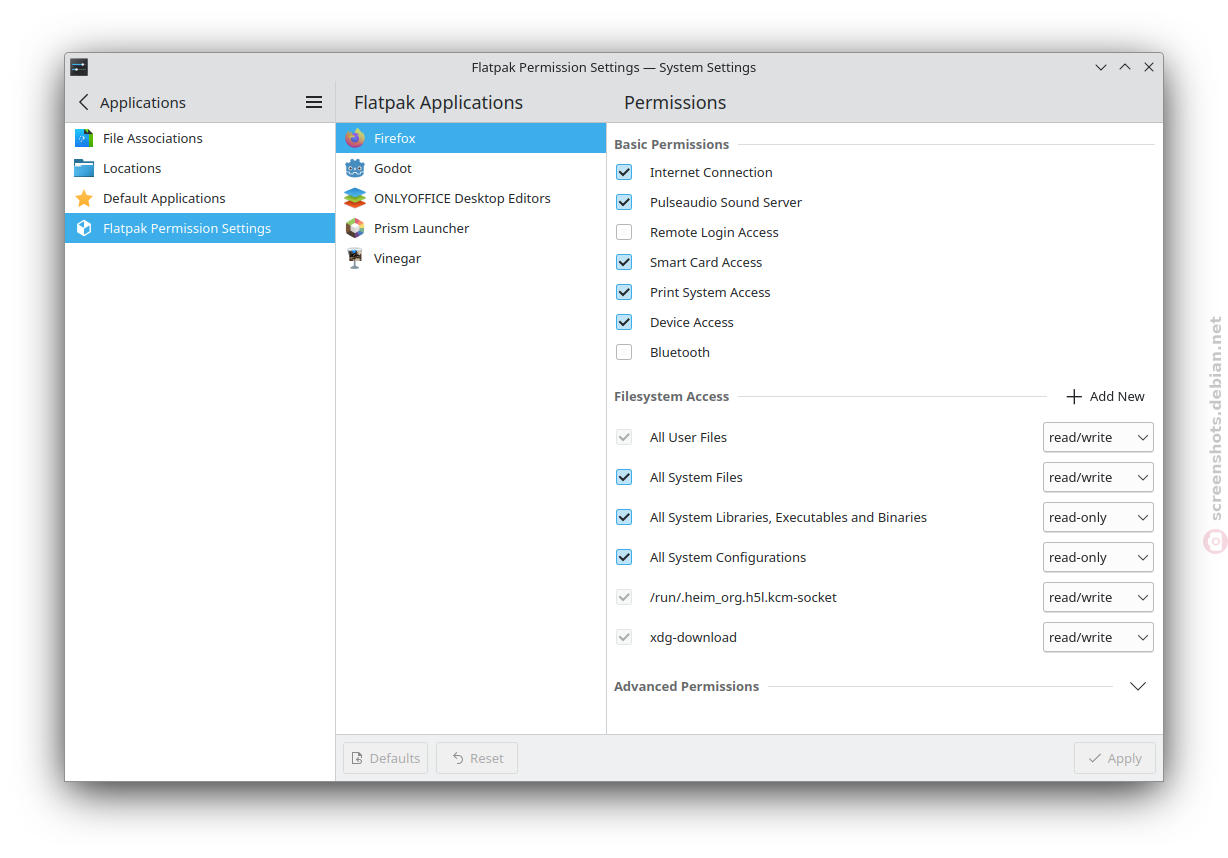Go back using the arrow beside Applications
Image resolution: width=1228 pixels, height=858 pixels.
pos(84,102)
